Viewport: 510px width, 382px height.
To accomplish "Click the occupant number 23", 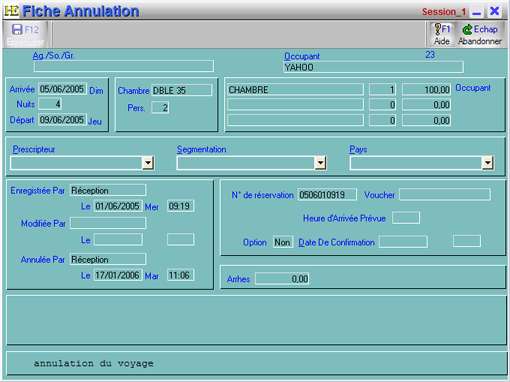I will coord(430,54).
